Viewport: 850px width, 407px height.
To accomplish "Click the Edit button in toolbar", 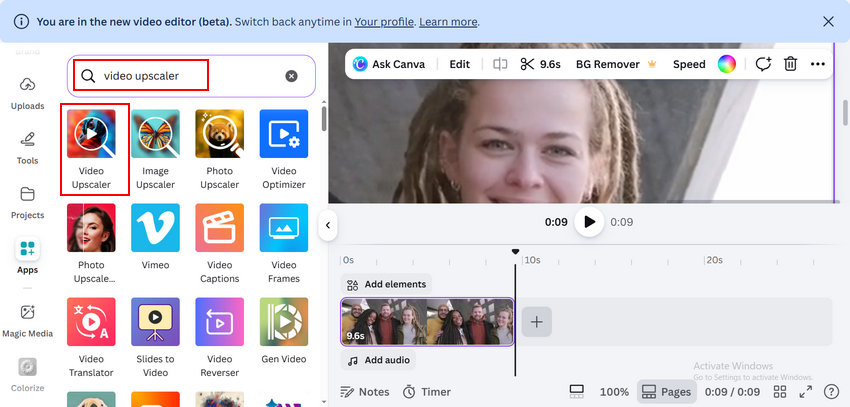I will pos(460,64).
